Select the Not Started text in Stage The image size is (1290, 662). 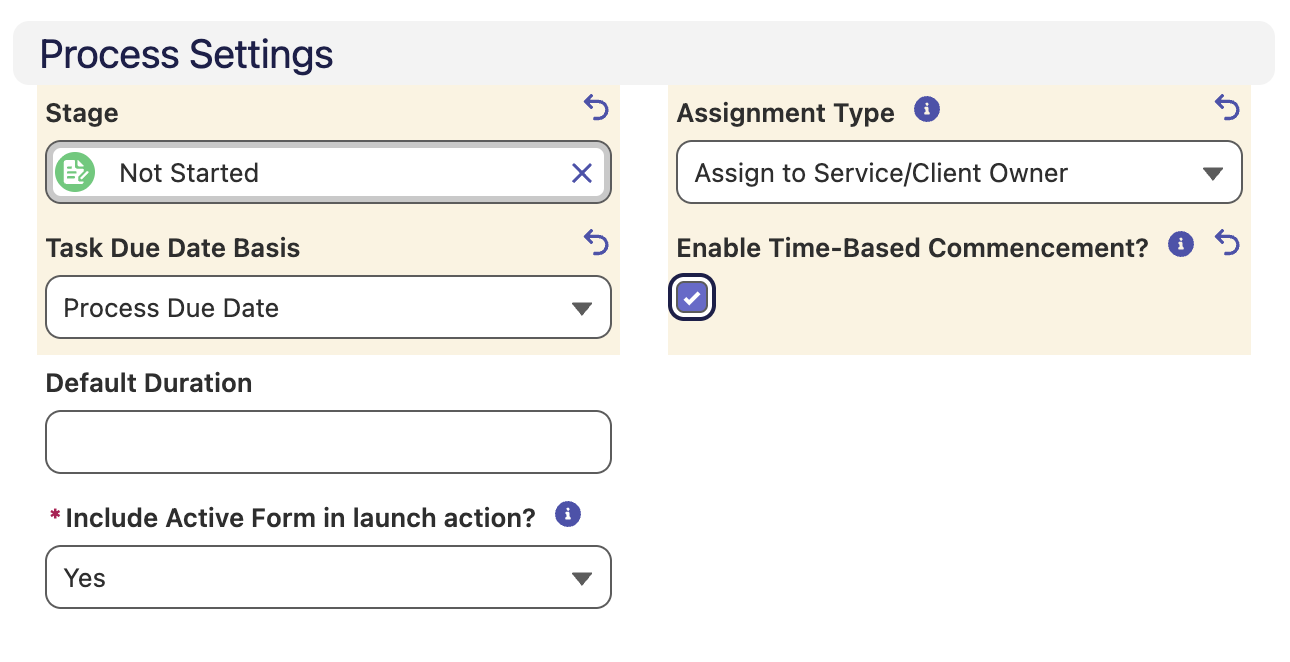tap(189, 173)
